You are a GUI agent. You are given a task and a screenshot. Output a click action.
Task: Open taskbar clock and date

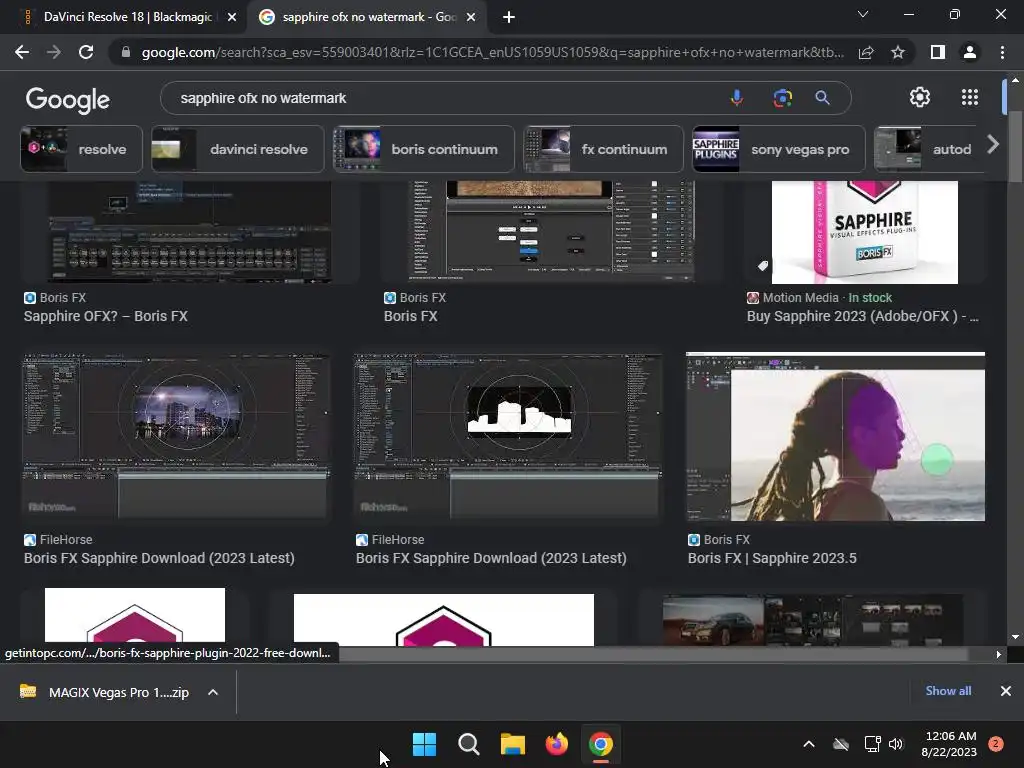tap(949, 744)
